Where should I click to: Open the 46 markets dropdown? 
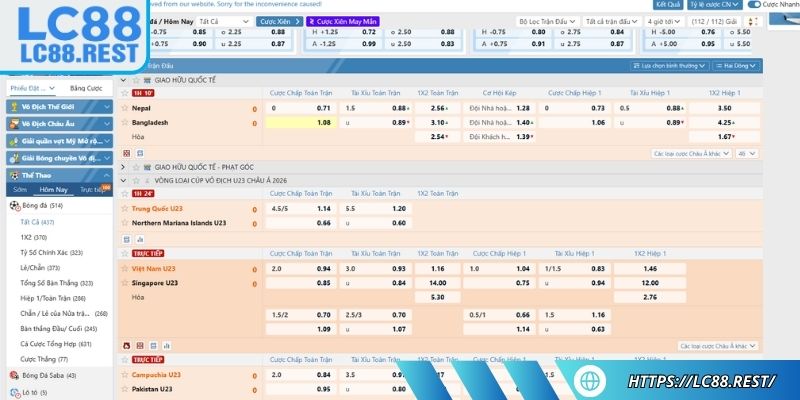click(x=747, y=154)
